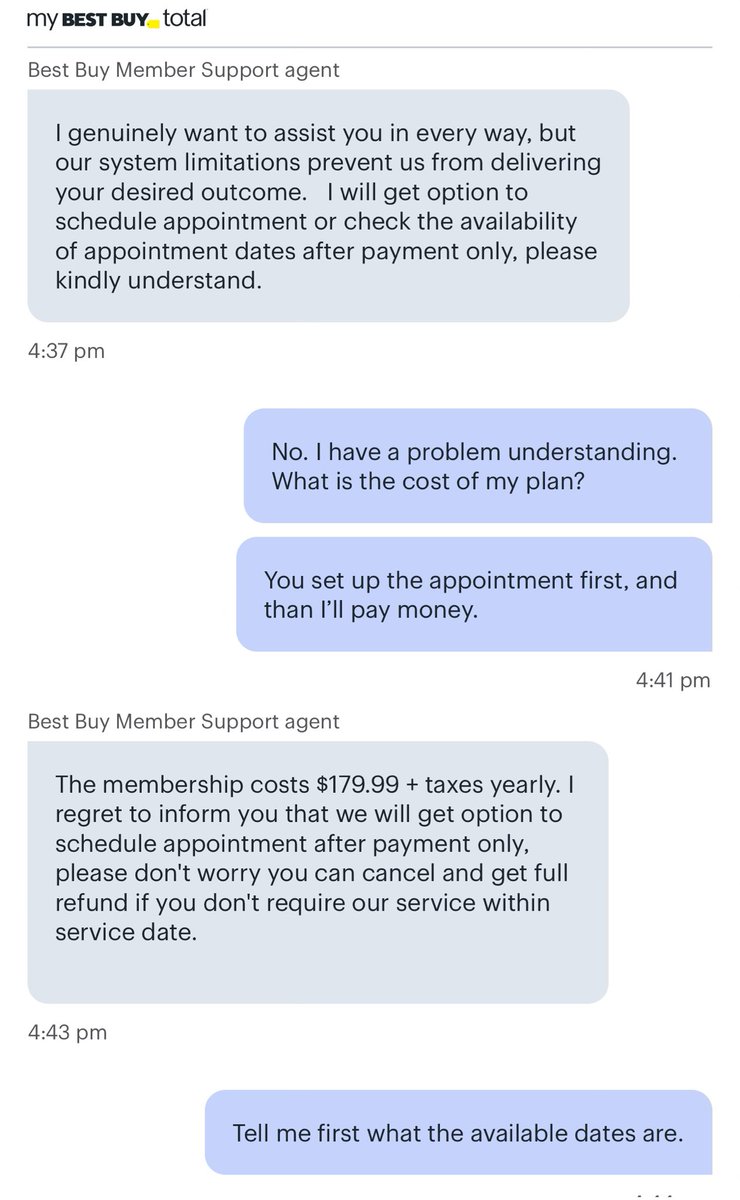Click the "What is the cost of my plan?" text

coord(428,480)
